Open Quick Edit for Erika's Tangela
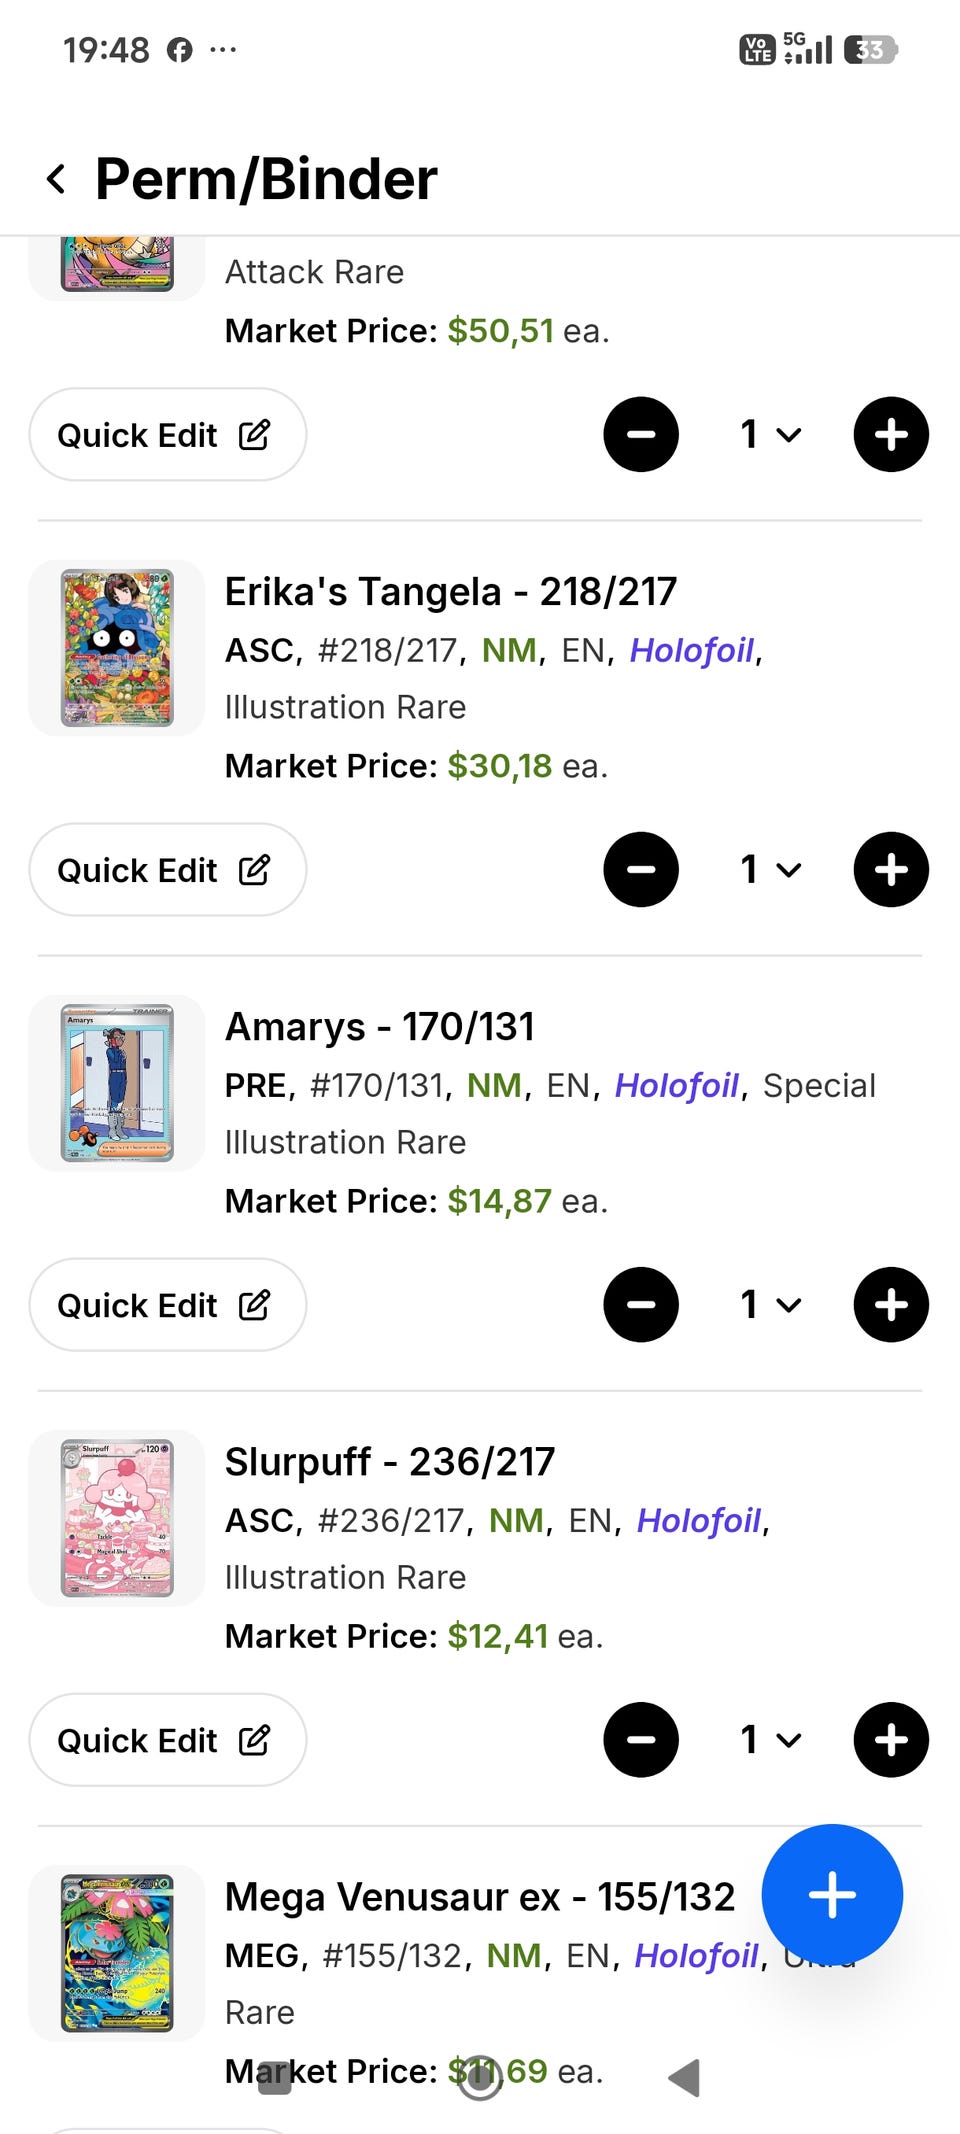Image resolution: width=960 pixels, height=2134 pixels. pos(167,870)
